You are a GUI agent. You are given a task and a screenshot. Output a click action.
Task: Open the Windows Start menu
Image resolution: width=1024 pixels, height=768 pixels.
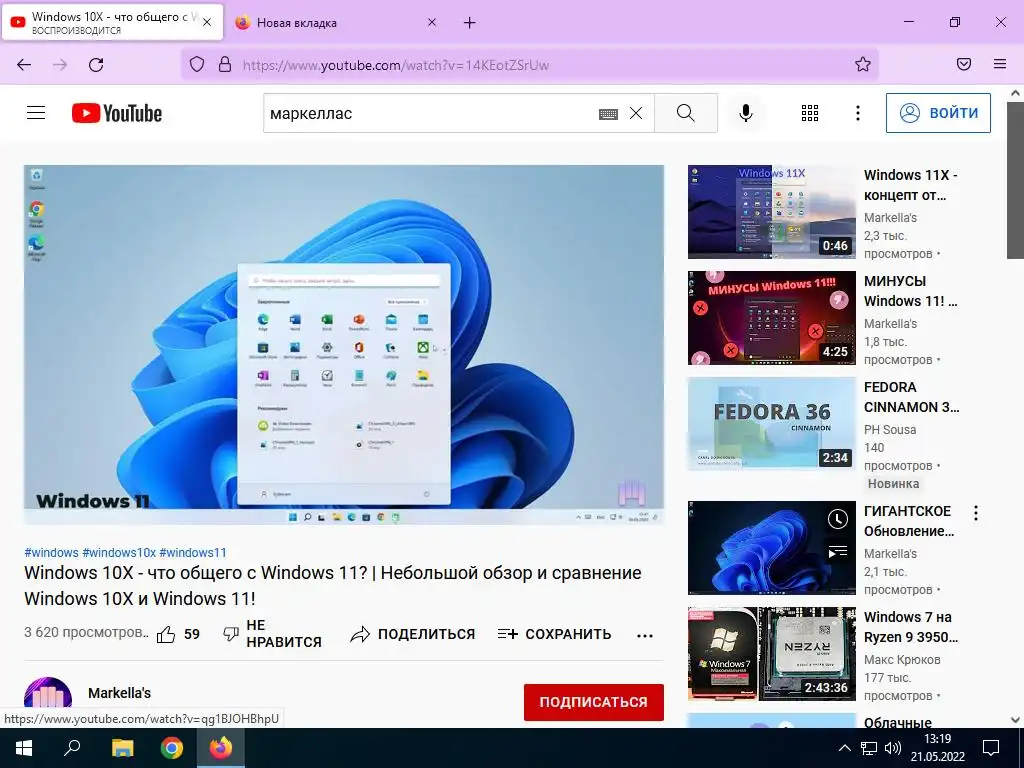tap(24, 748)
